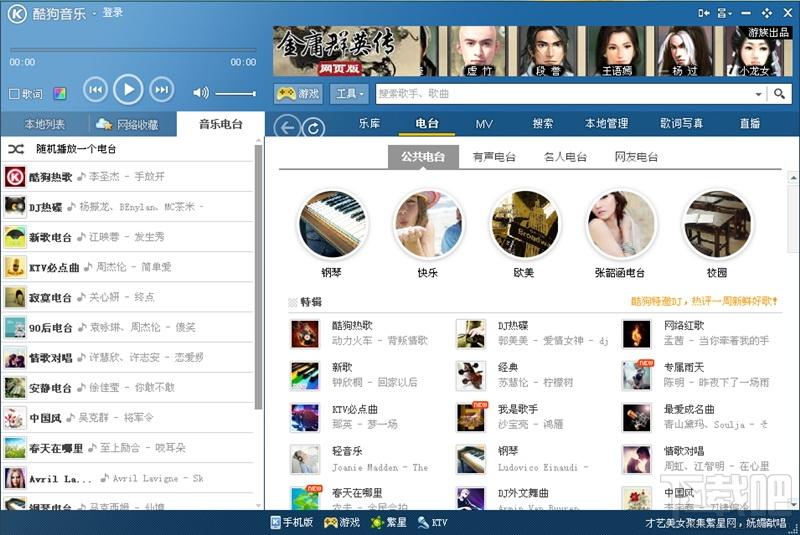This screenshot has height=535, width=800.
Task: Open the 张韶涵电台 station circle
Action: click(x=620, y=224)
